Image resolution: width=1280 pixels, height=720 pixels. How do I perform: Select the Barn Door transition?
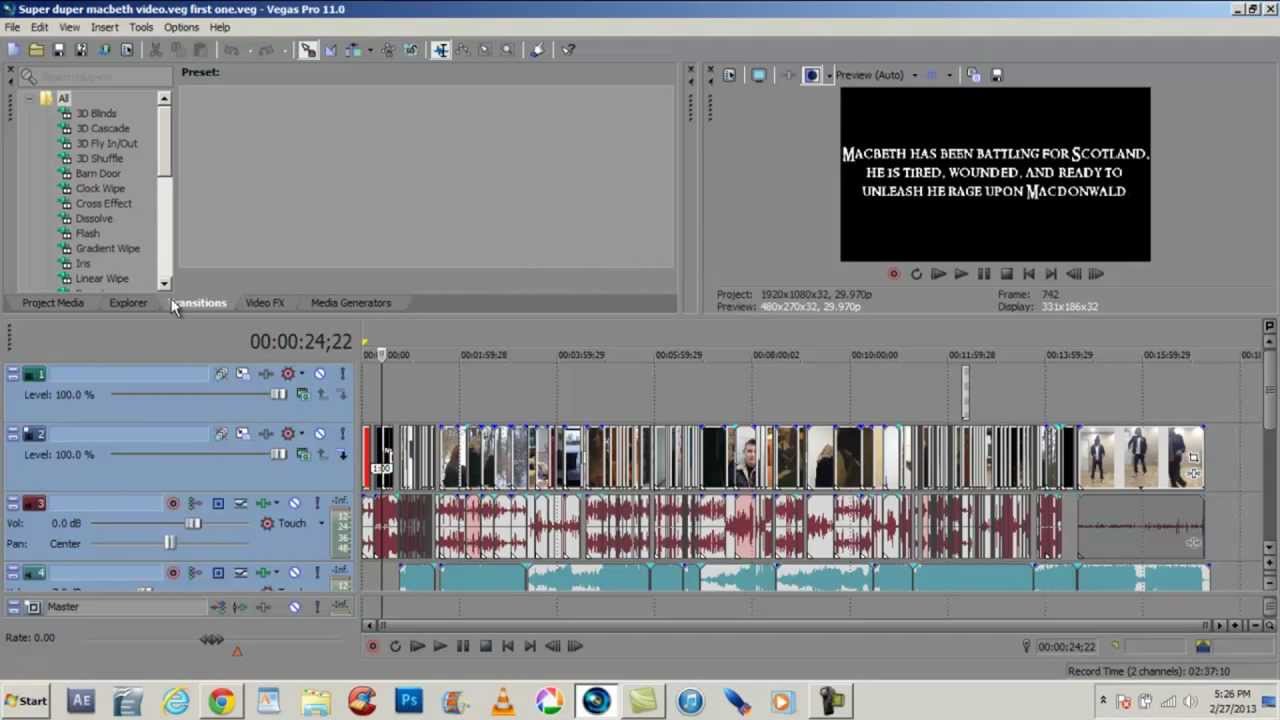coord(98,173)
